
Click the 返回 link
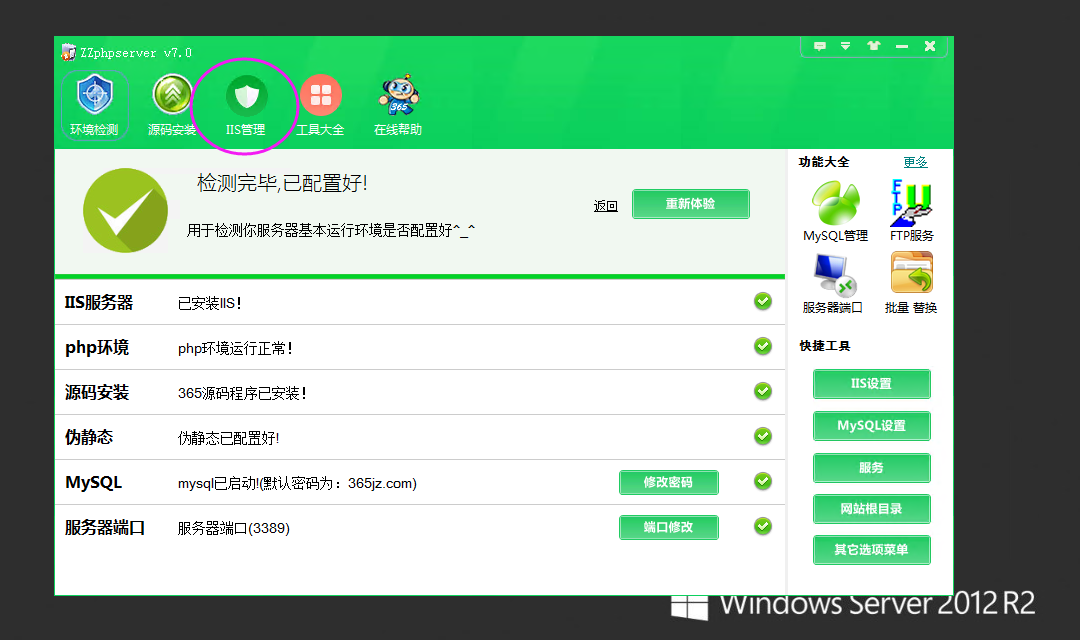click(606, 206)
